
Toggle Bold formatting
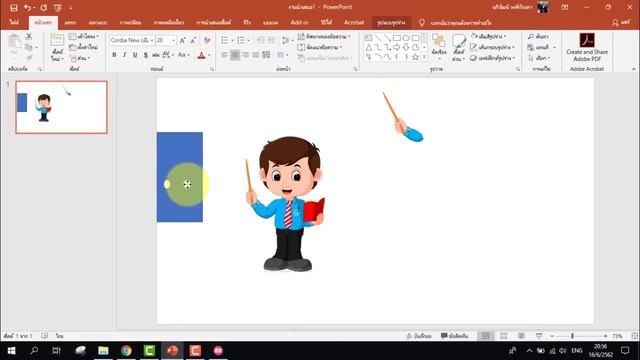(114, 55)
